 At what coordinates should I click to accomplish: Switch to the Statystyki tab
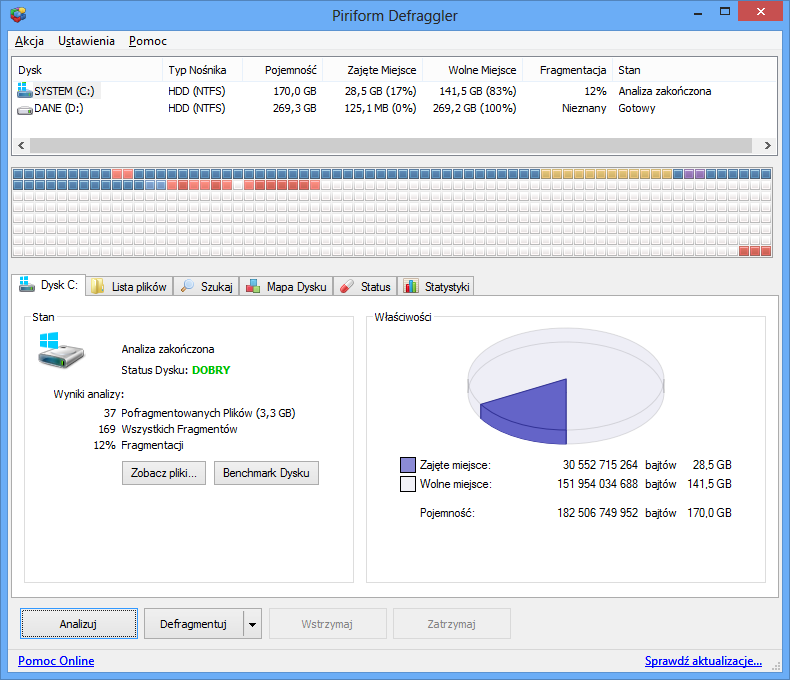436,286
